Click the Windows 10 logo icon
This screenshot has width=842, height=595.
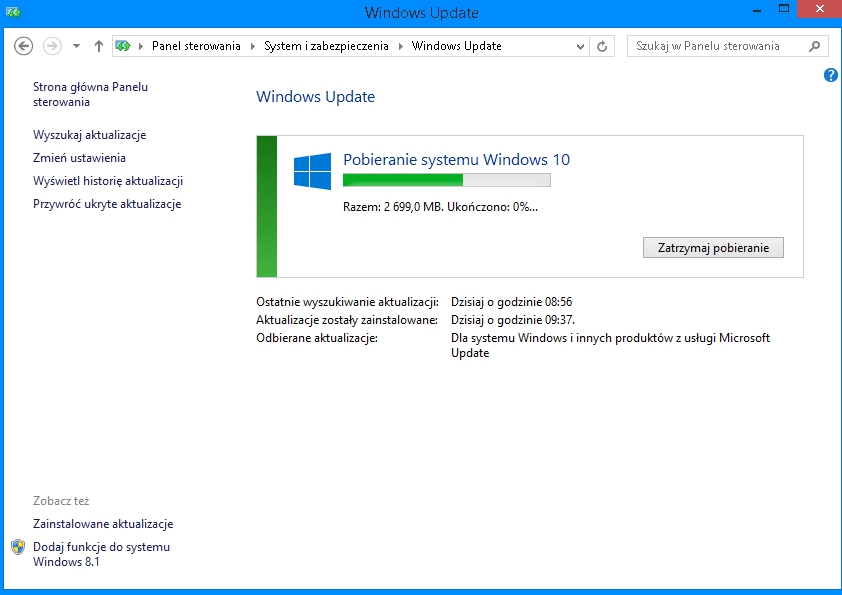[x=313, y=171]
